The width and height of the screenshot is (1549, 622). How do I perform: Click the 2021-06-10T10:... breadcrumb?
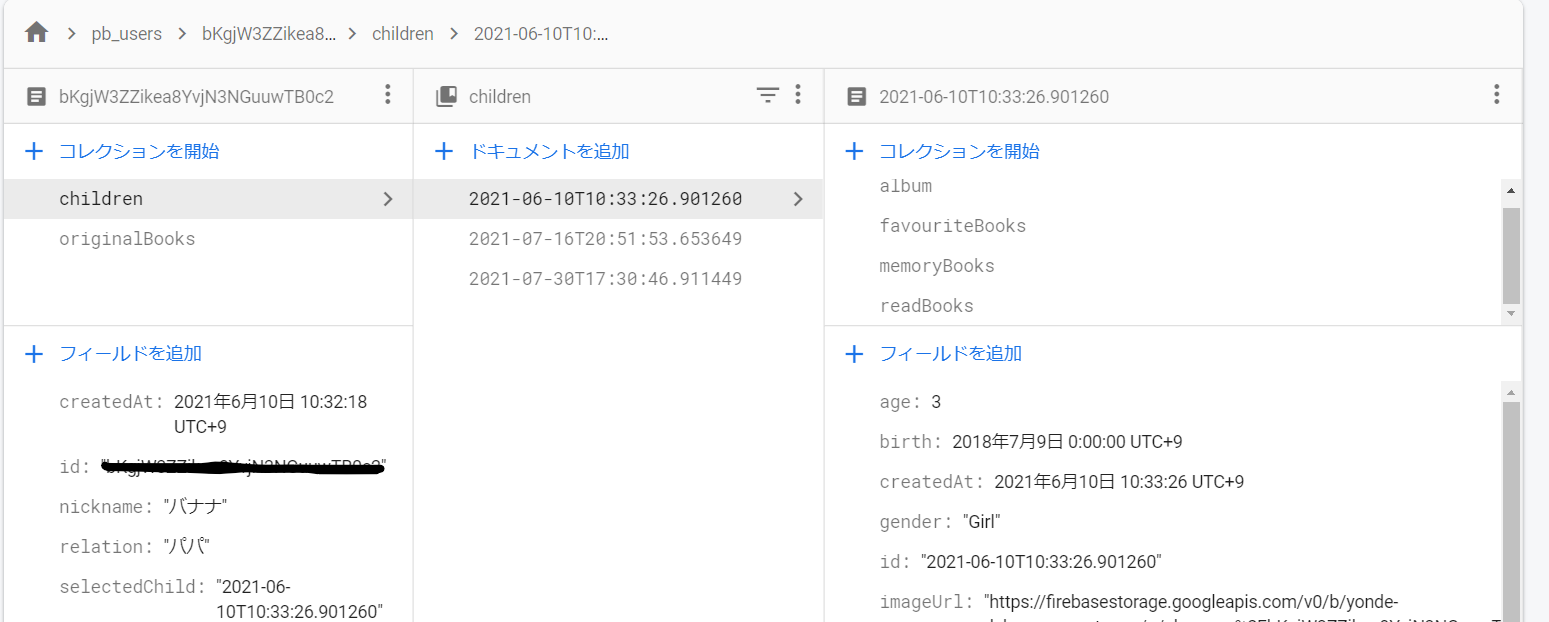[x=541, y=34]
